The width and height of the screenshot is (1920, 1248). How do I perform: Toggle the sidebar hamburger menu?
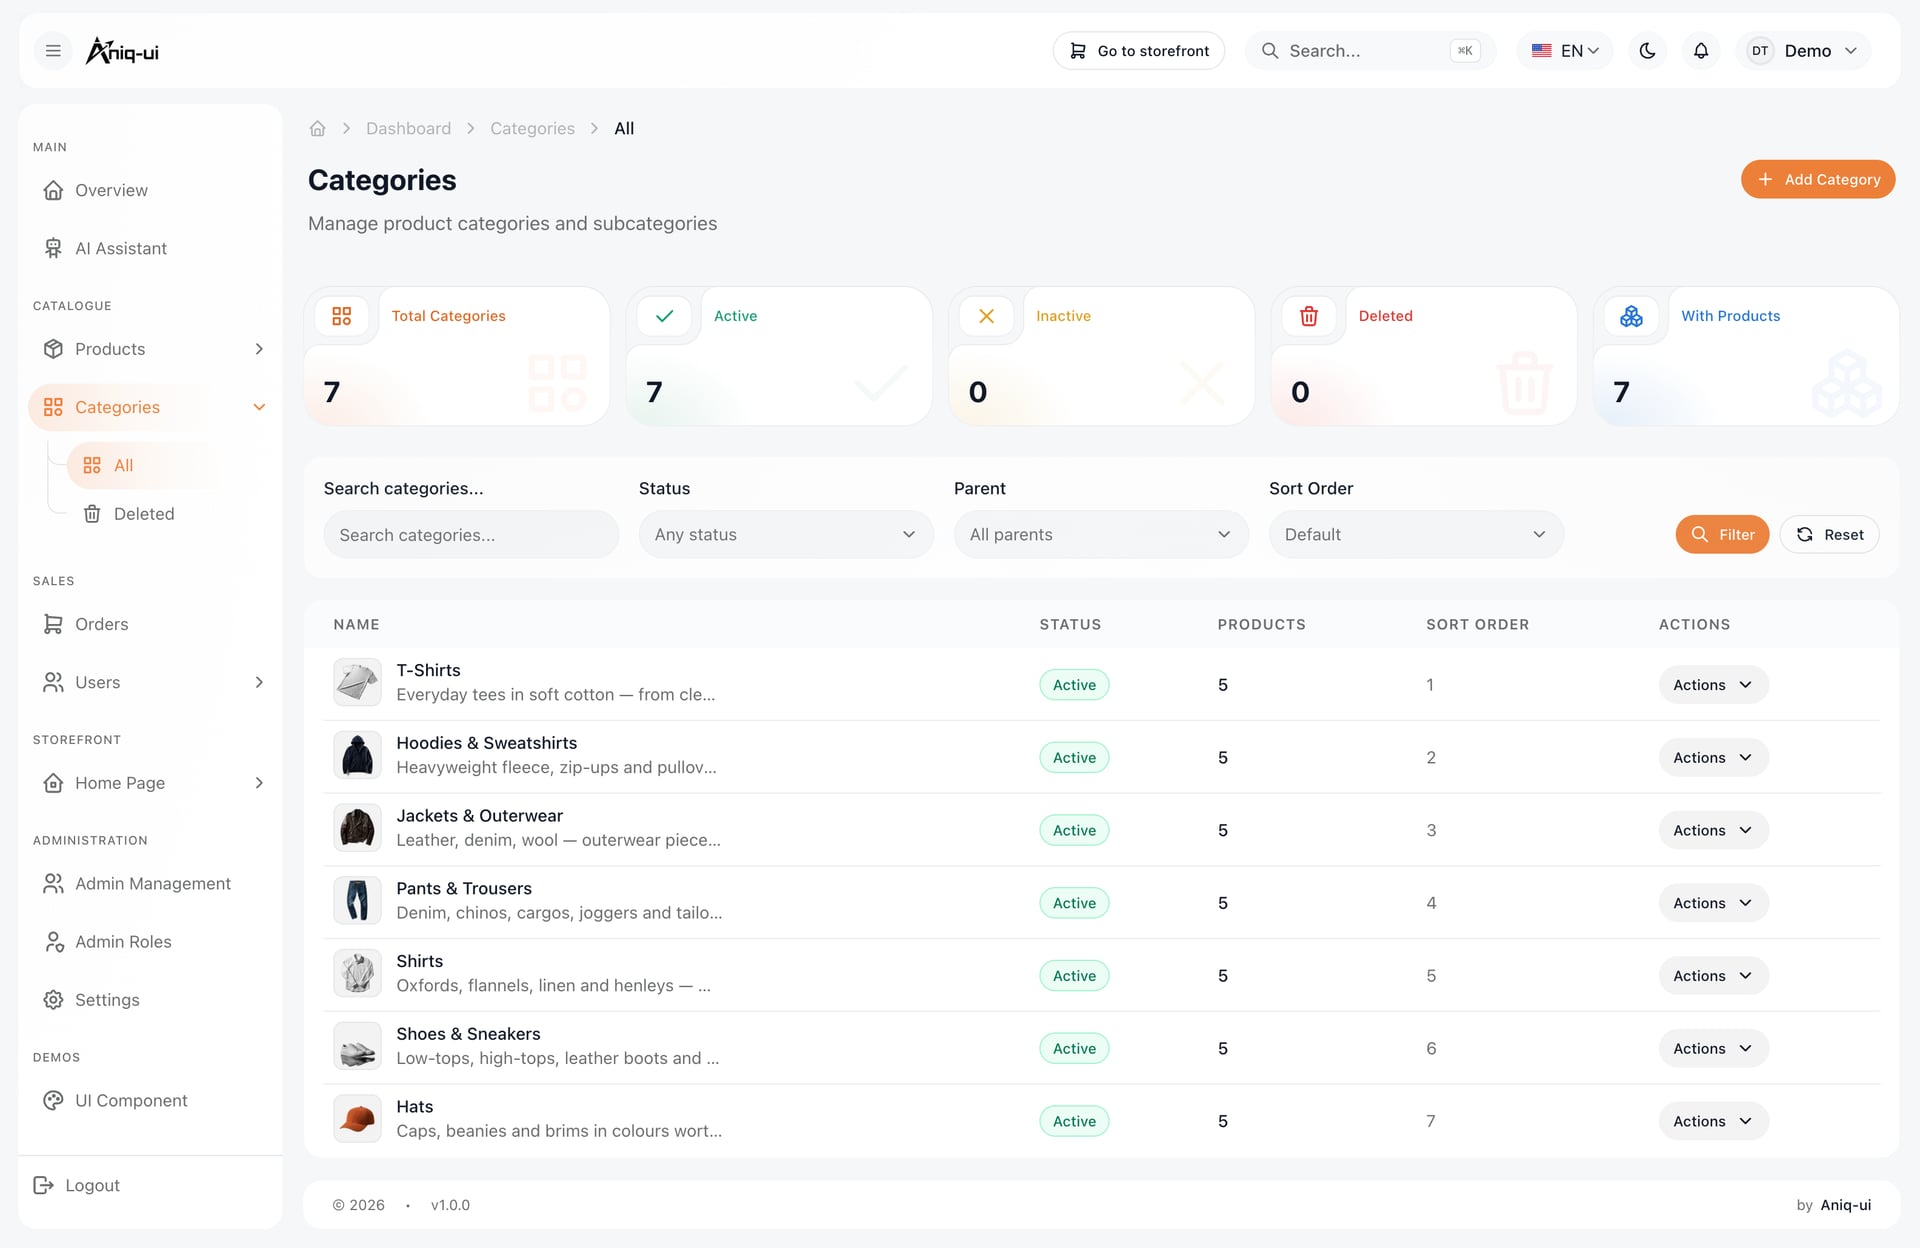click(x=53, y=51)
